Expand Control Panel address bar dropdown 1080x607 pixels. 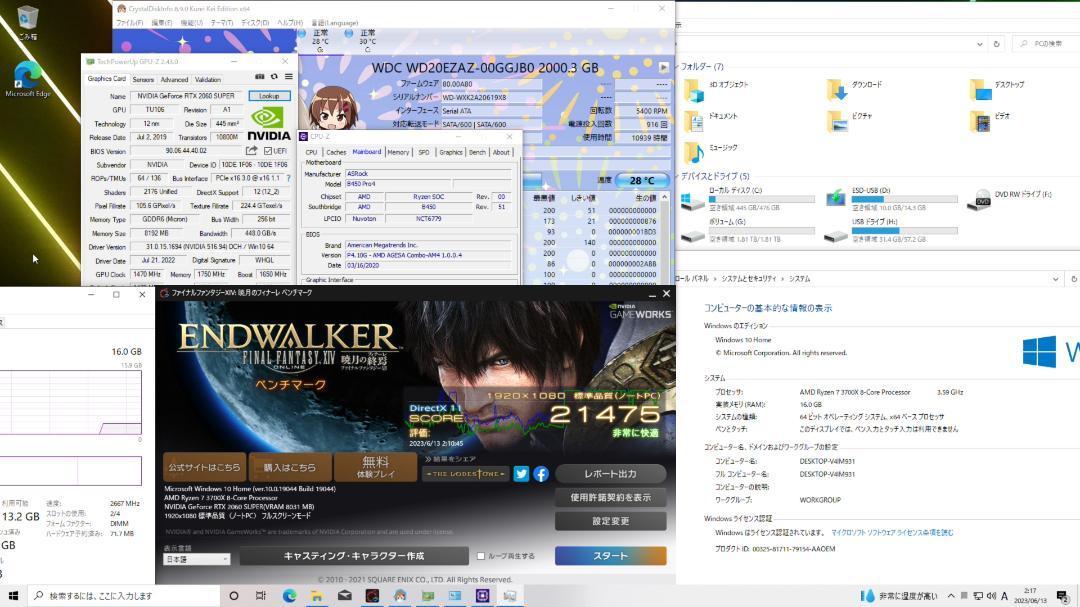pyautogui.click(x=1055, y=279)
